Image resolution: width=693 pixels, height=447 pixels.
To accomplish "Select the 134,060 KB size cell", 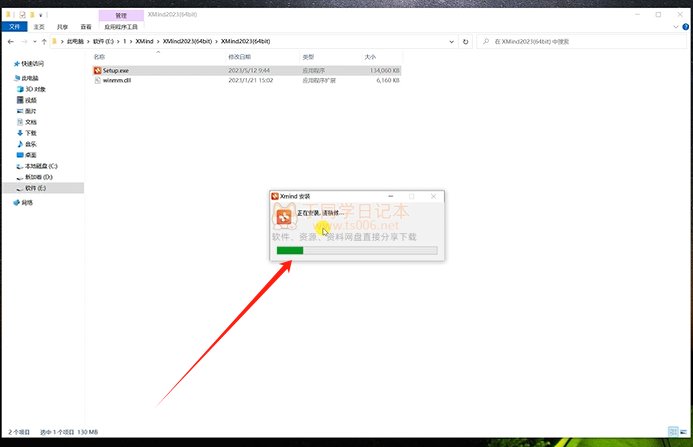I will point(385,70).
